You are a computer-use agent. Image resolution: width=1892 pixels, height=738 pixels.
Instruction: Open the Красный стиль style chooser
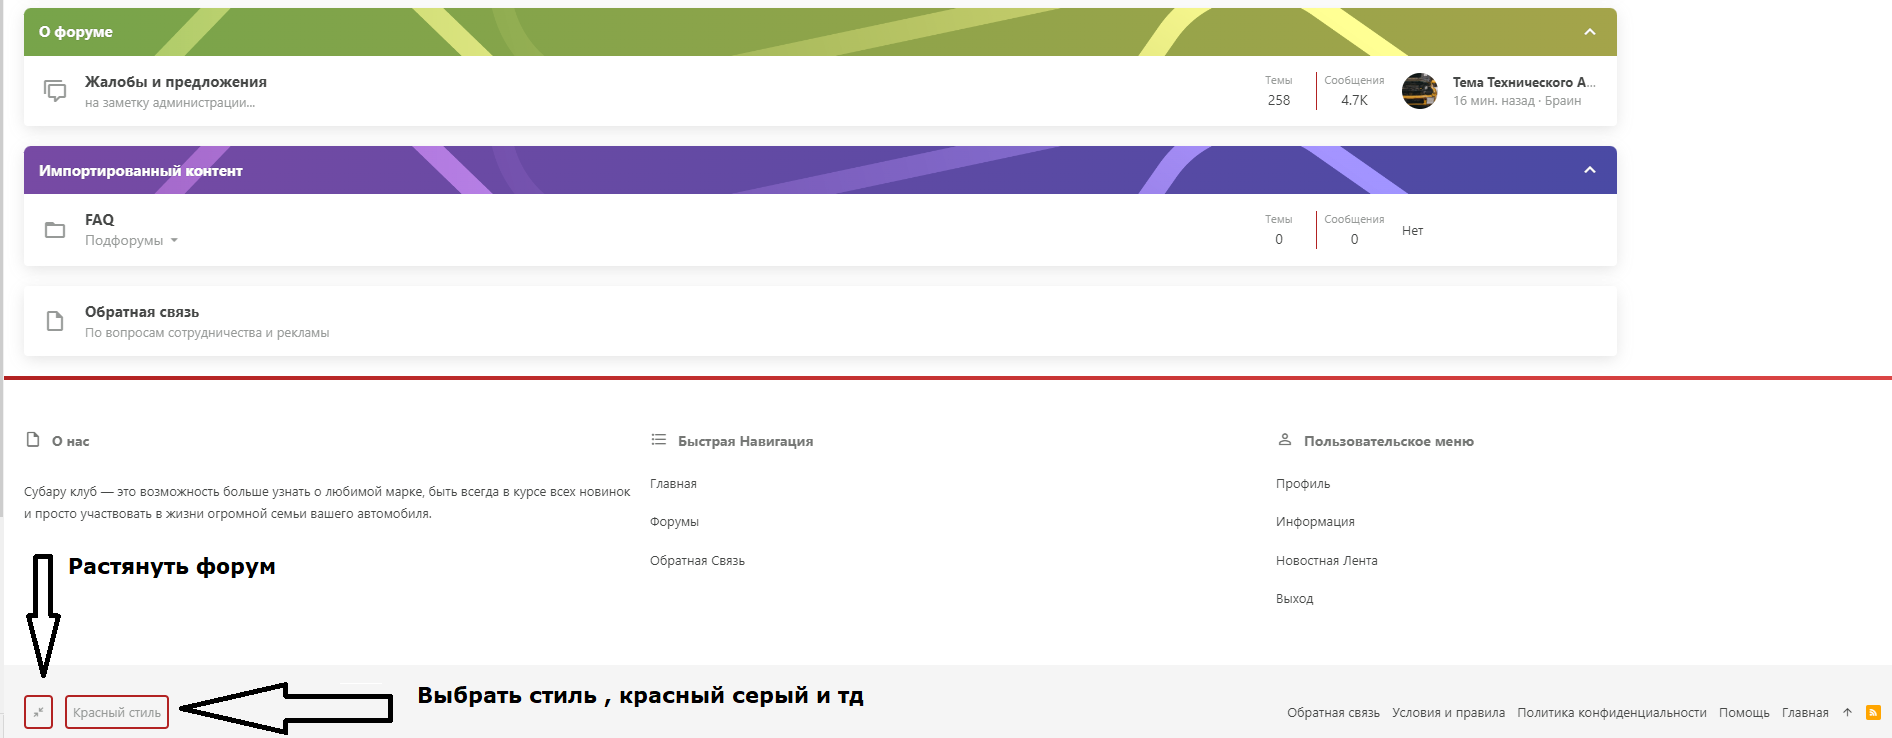117,712
